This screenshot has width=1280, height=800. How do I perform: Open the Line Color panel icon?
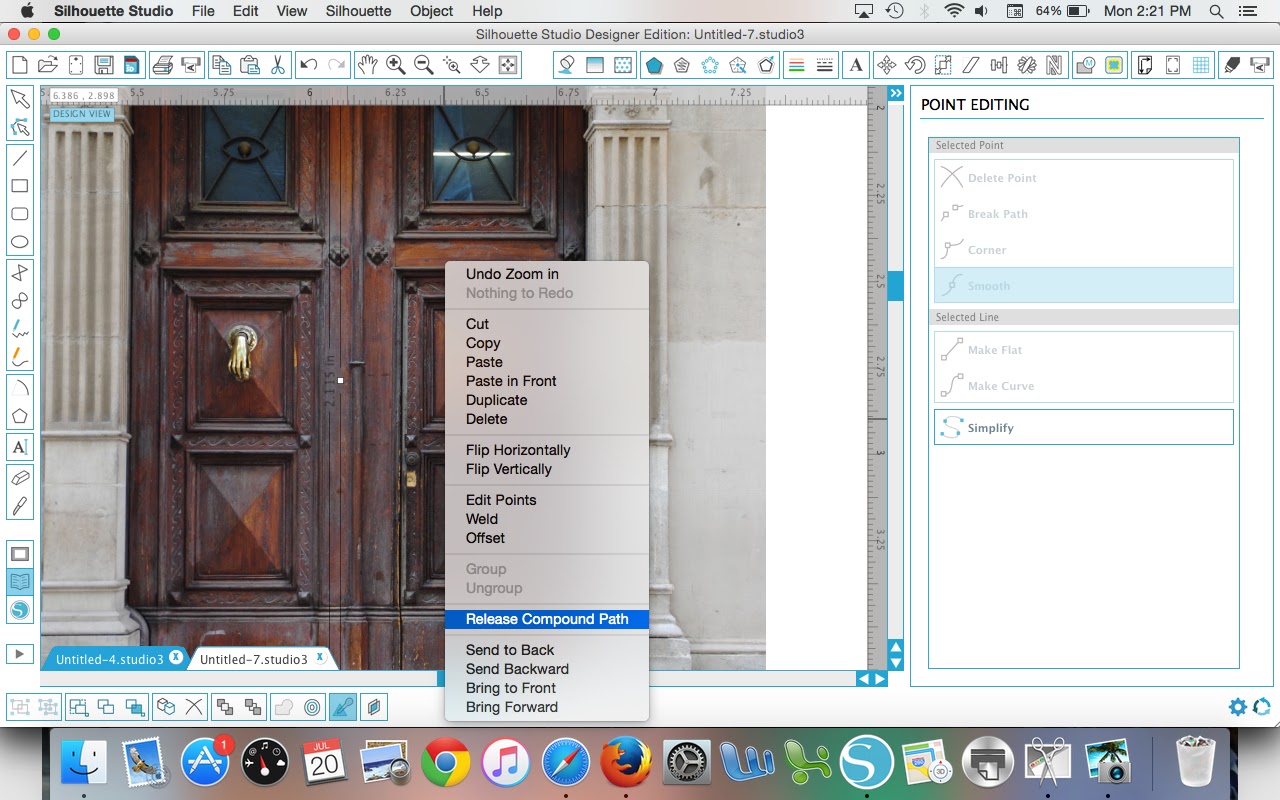797,65
